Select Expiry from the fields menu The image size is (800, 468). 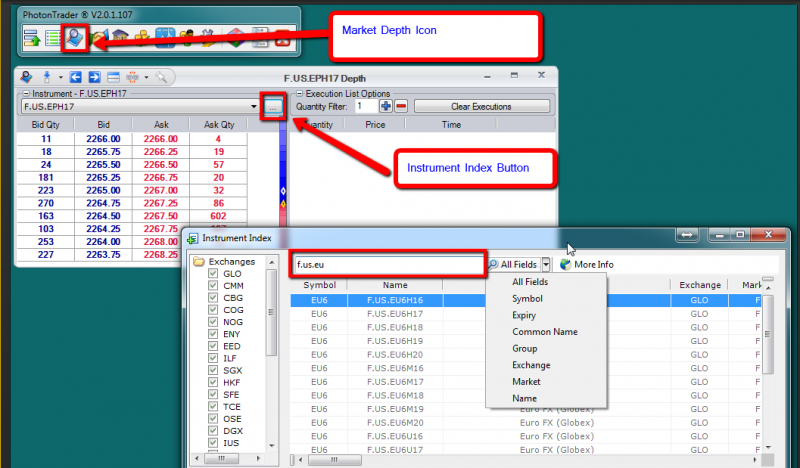[524, 315]
